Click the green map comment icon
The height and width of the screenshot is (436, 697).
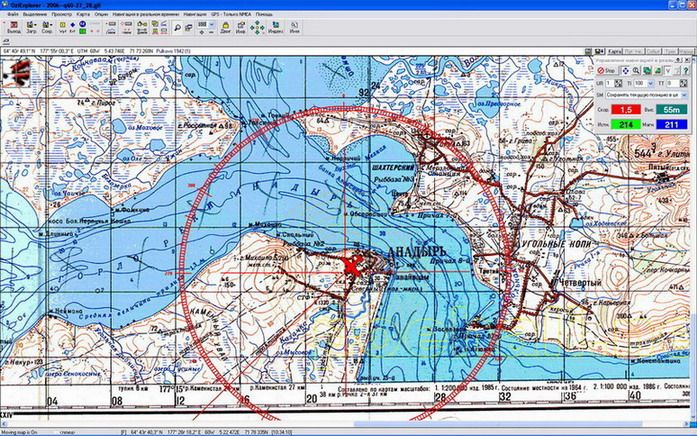click(83, 31)
